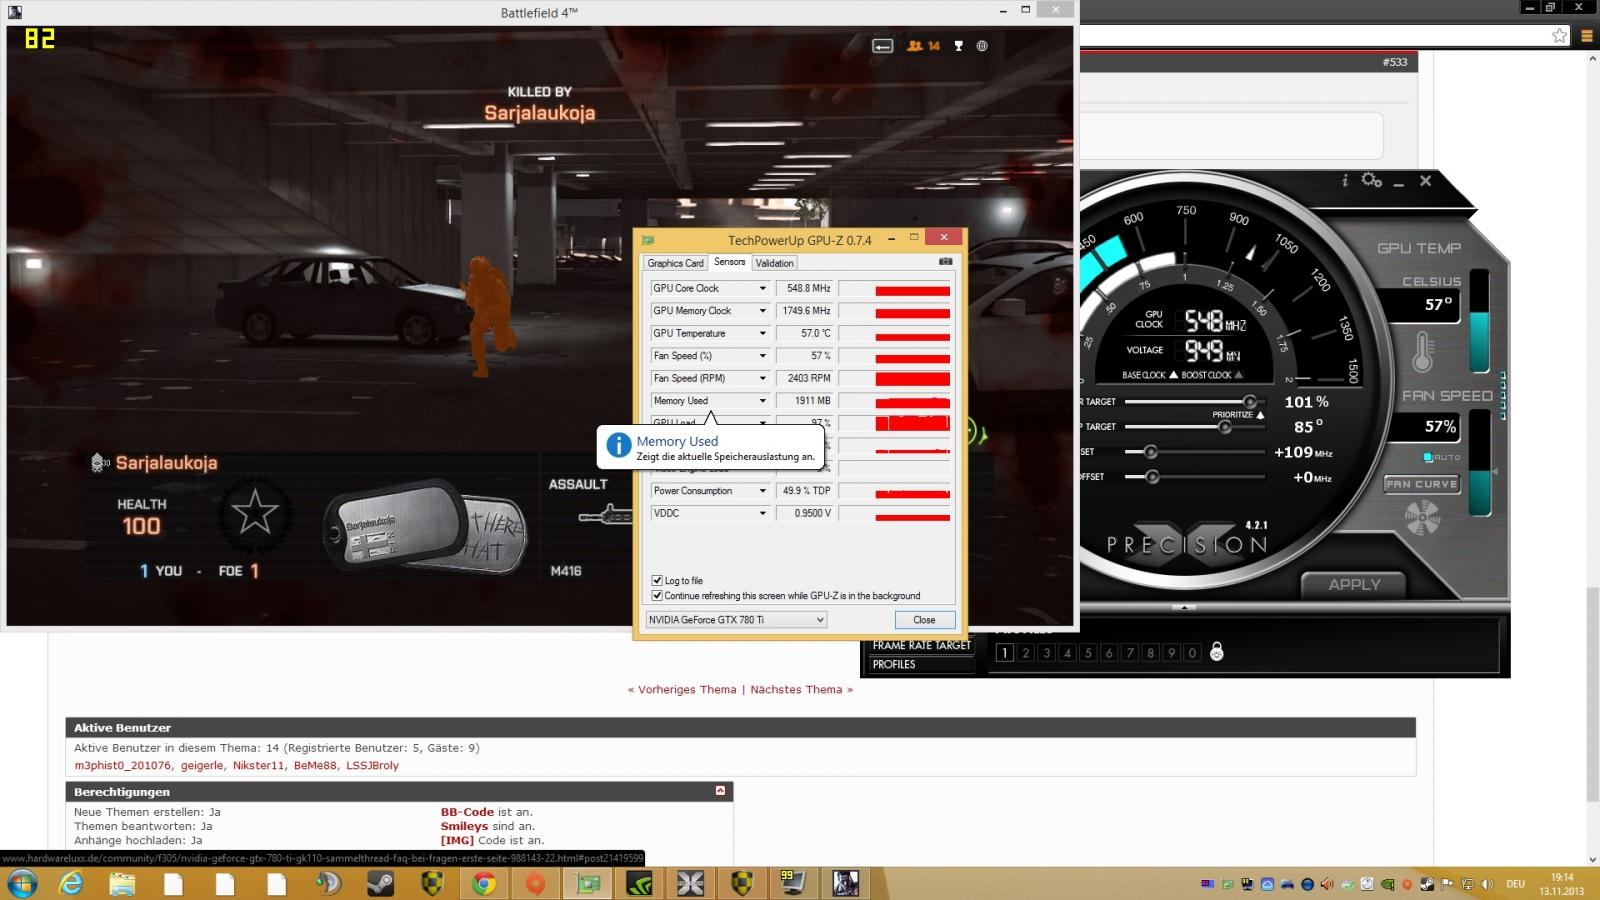1600x900 pixels.
Task: Open the Memory Used sensor dropdown
Action: (x=762, y=401)
